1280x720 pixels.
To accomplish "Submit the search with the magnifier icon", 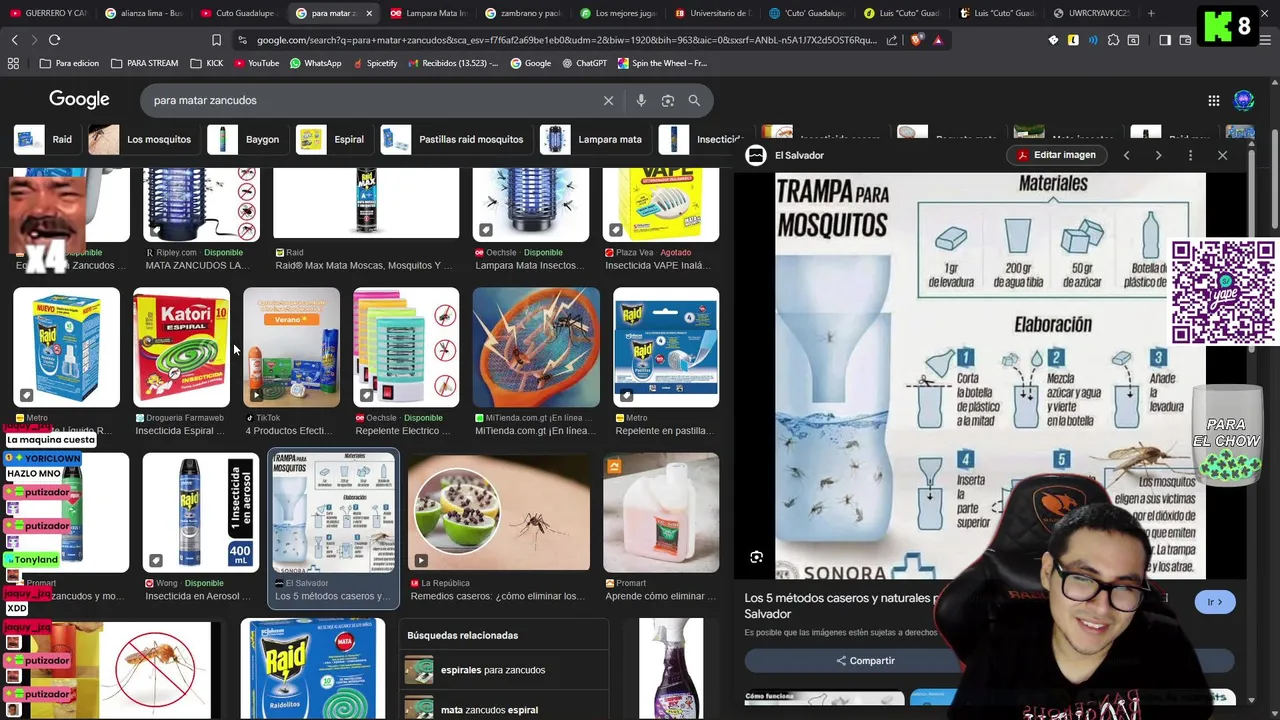I will pyautogui.click(x=694, y=100).
